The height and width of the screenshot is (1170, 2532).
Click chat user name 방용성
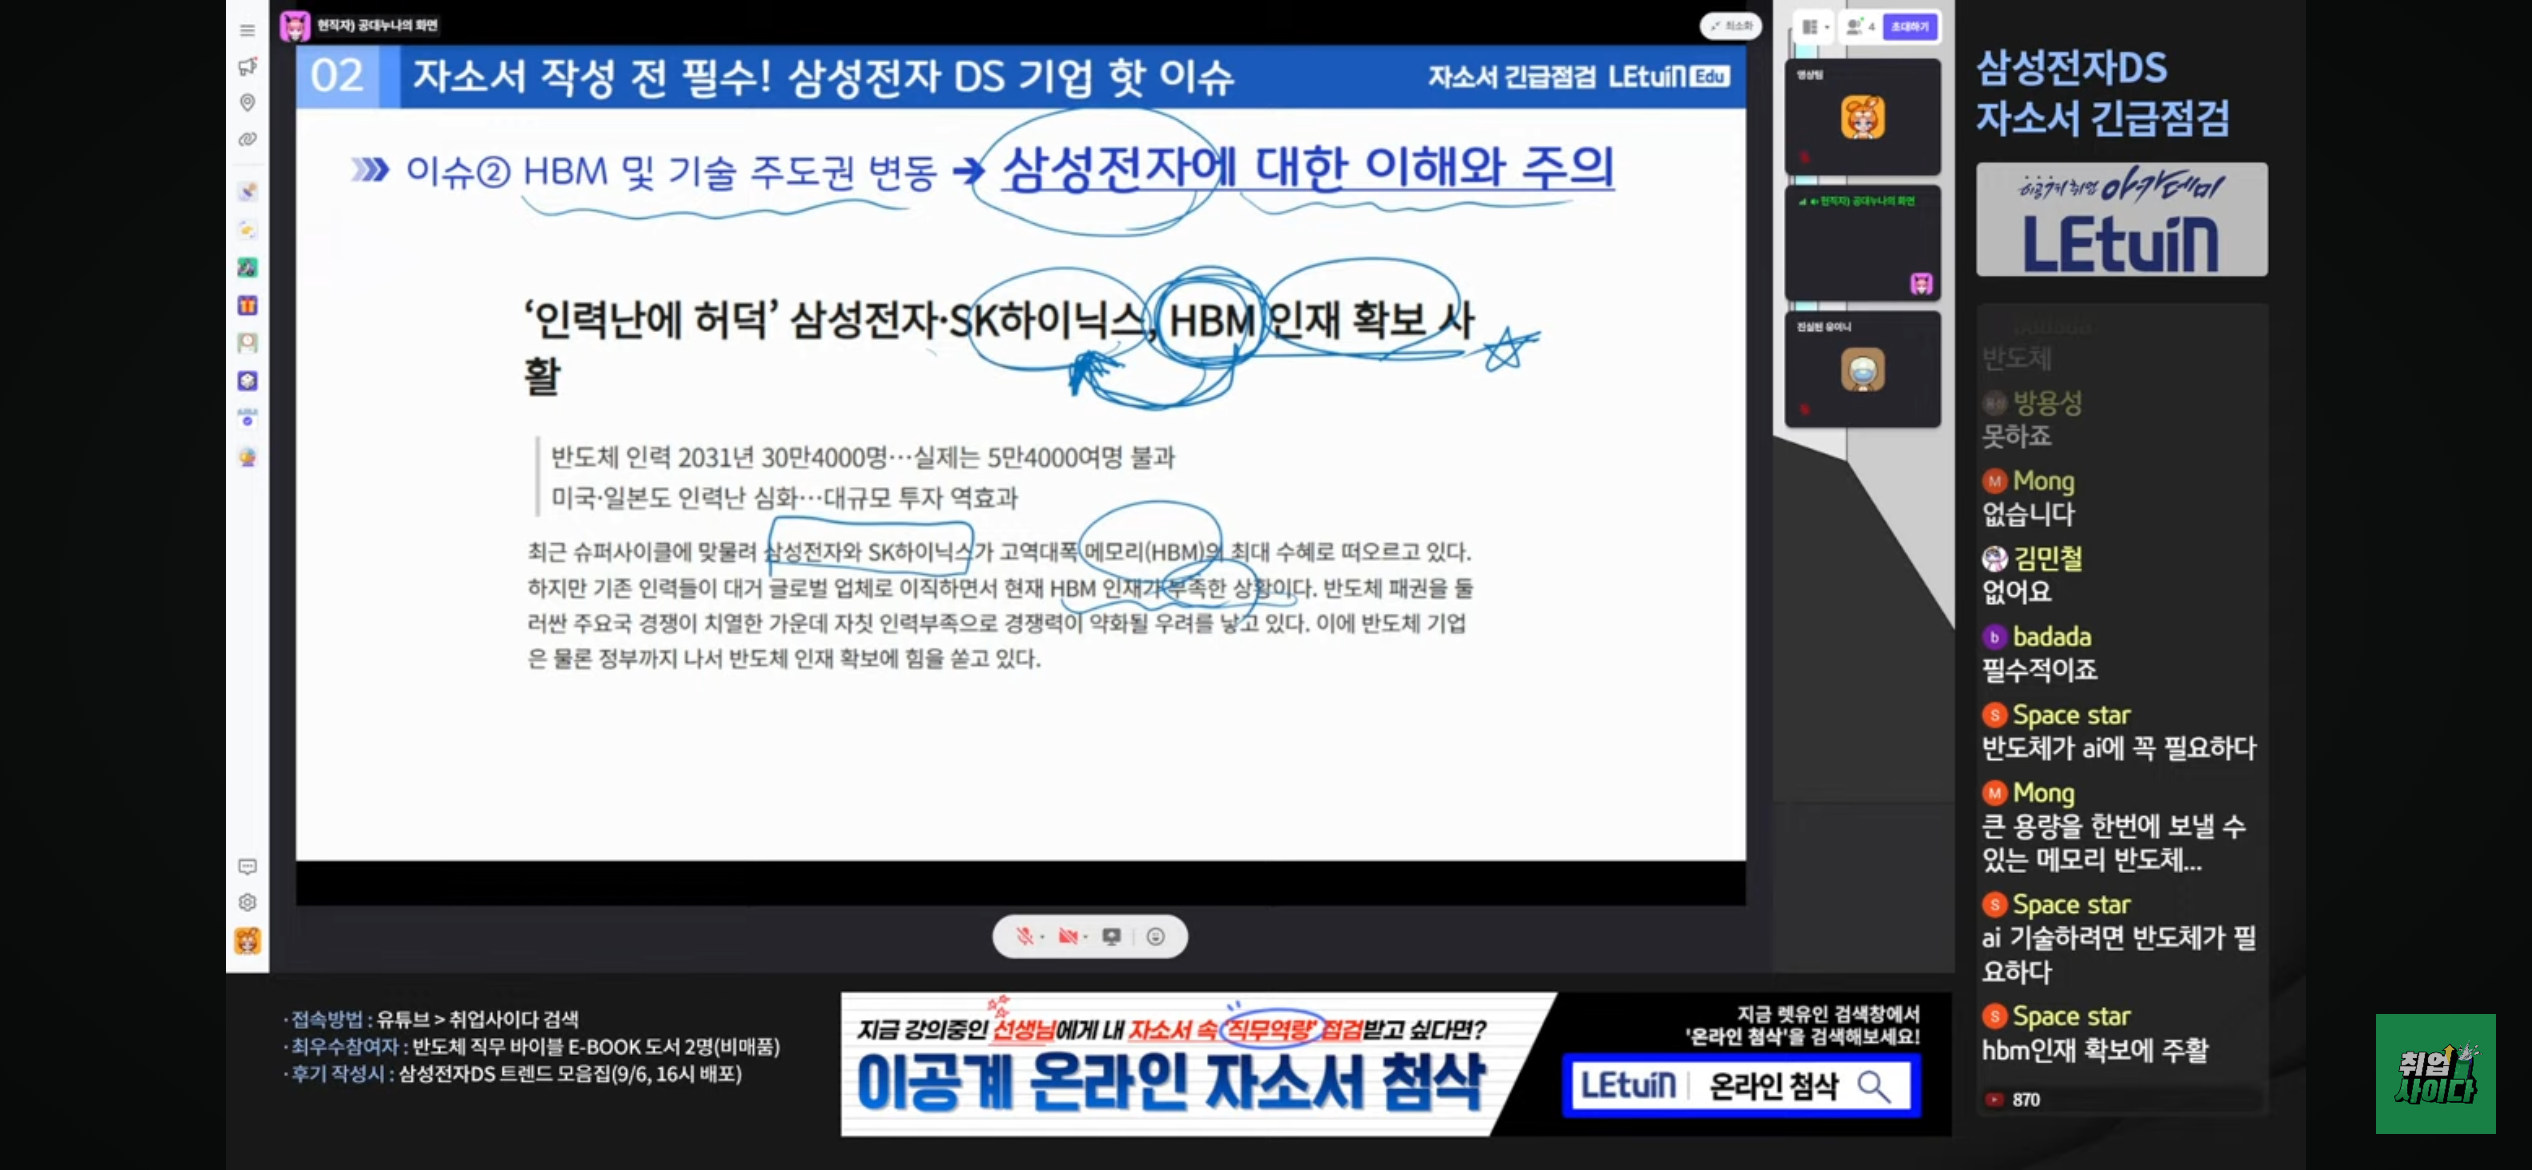[2047, 403]
